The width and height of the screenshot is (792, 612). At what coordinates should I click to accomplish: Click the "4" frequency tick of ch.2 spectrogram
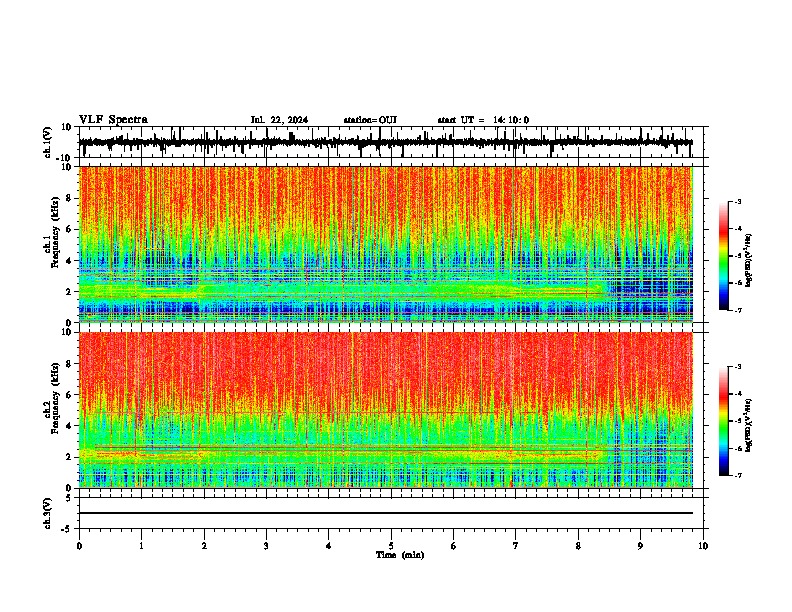click(70, 426)
